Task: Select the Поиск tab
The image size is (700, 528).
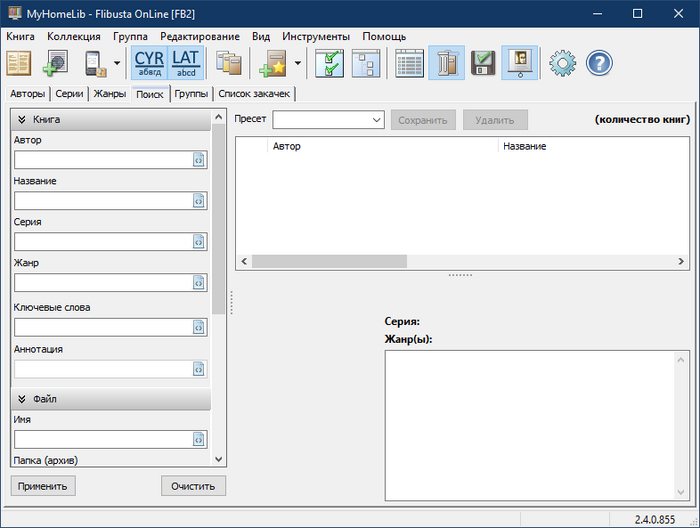Action: (150, 94)
